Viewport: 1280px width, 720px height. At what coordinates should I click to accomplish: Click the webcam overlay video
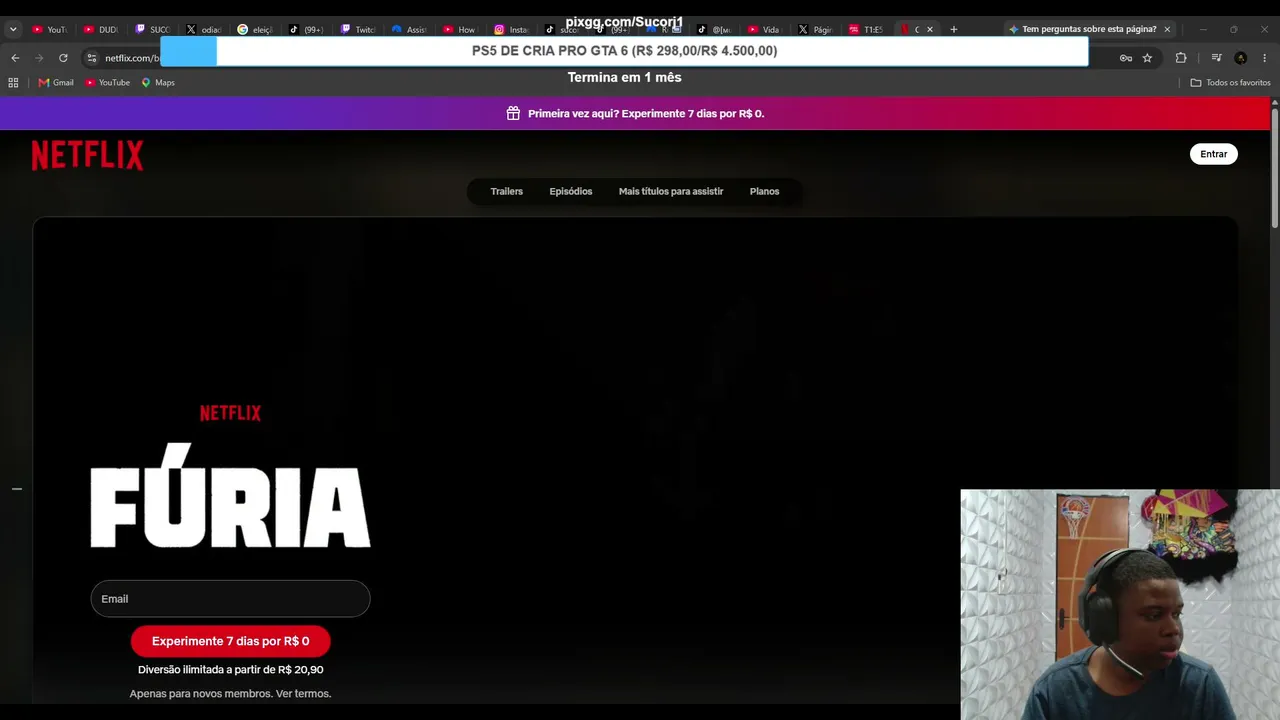(1120, 604)
